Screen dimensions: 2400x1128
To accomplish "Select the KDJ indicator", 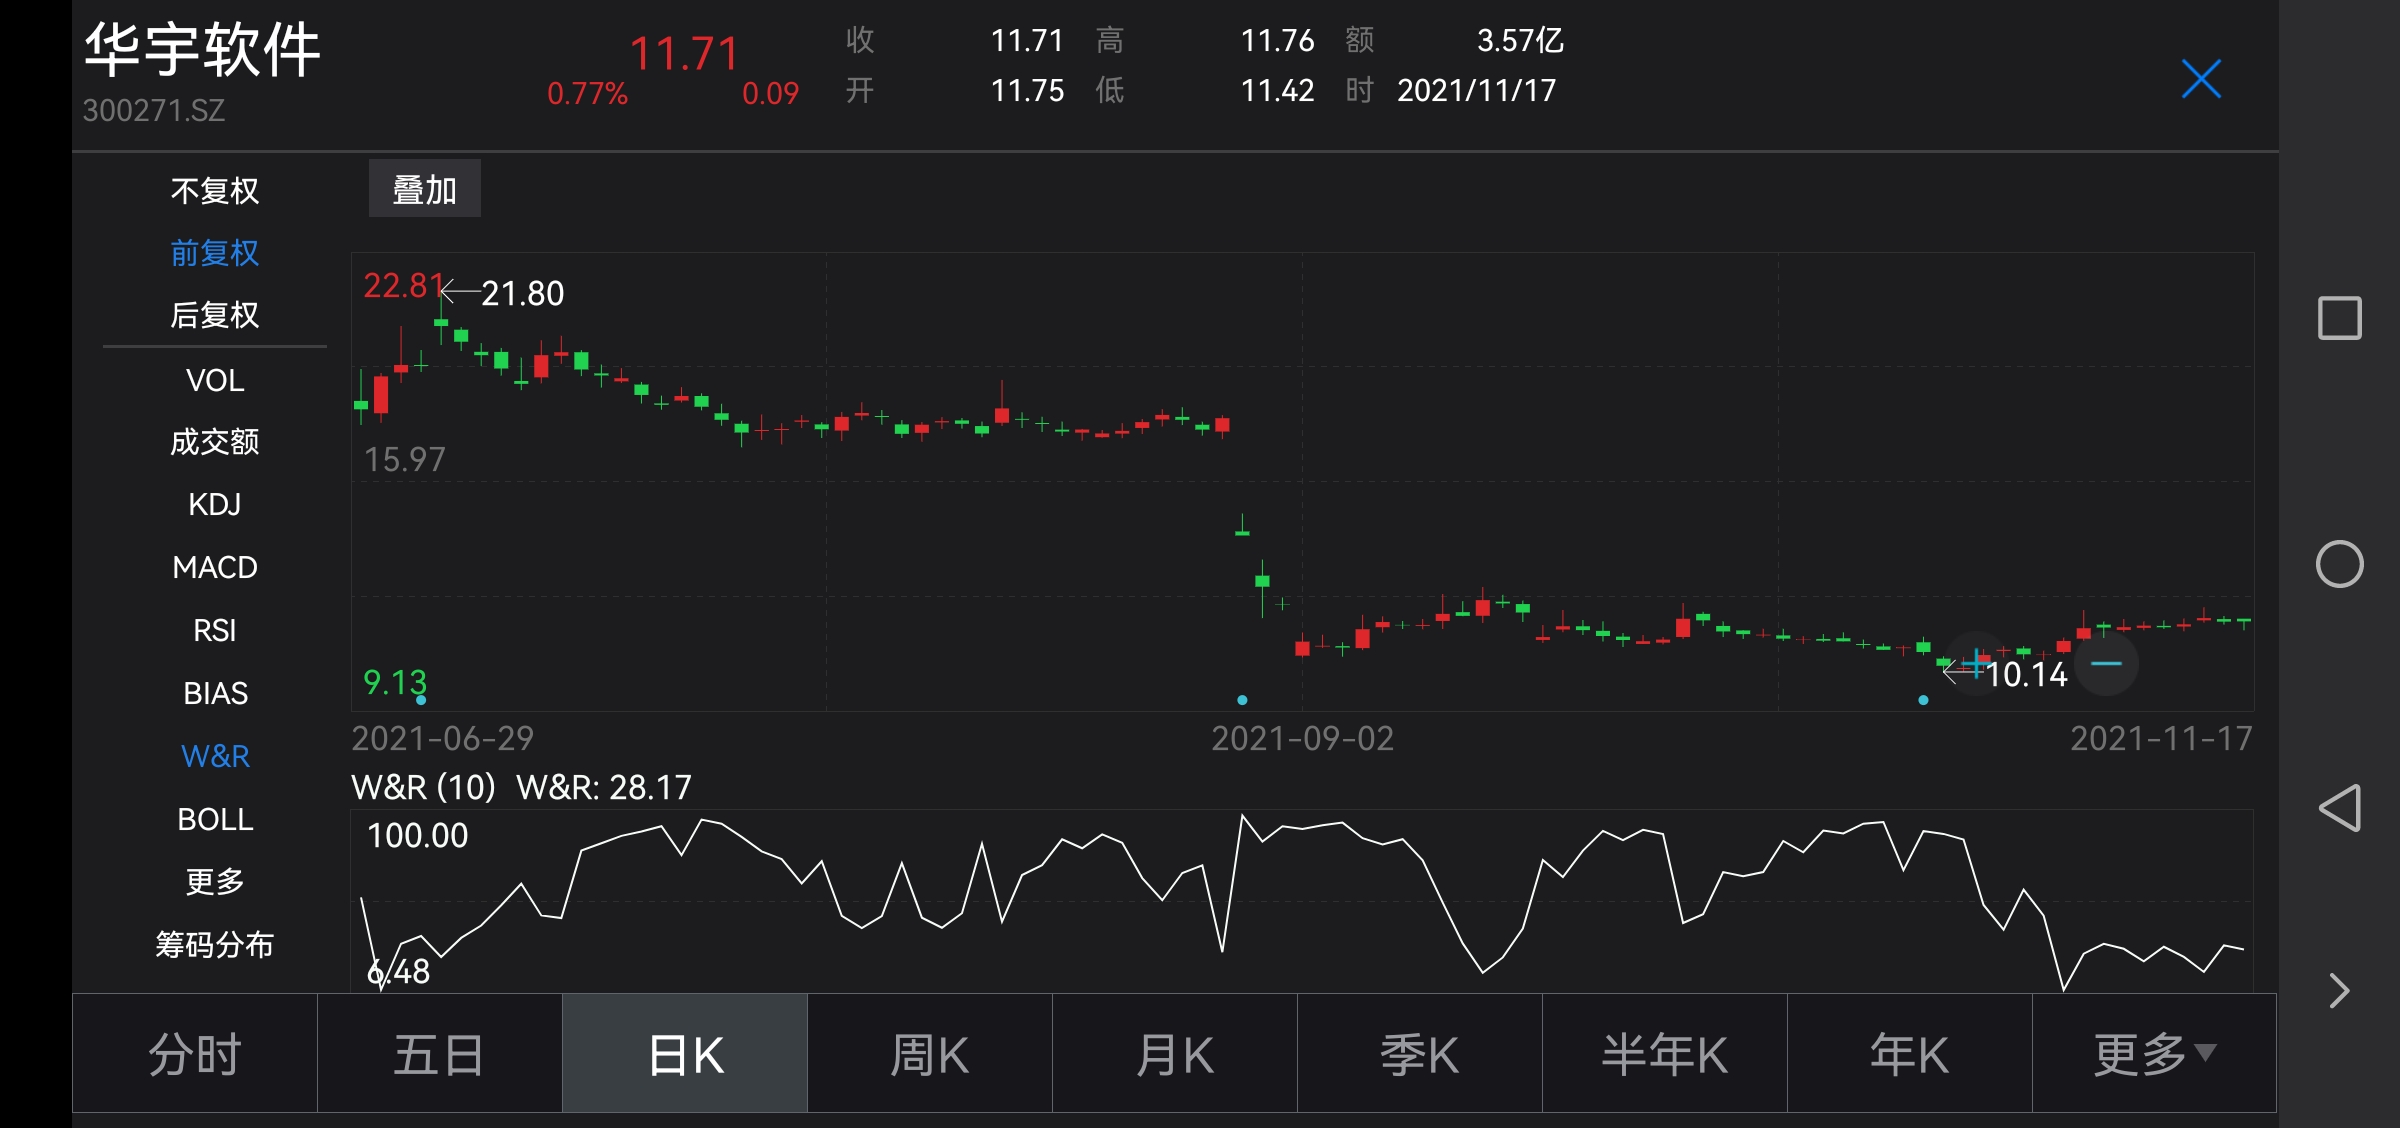I will tap(214, 504).
